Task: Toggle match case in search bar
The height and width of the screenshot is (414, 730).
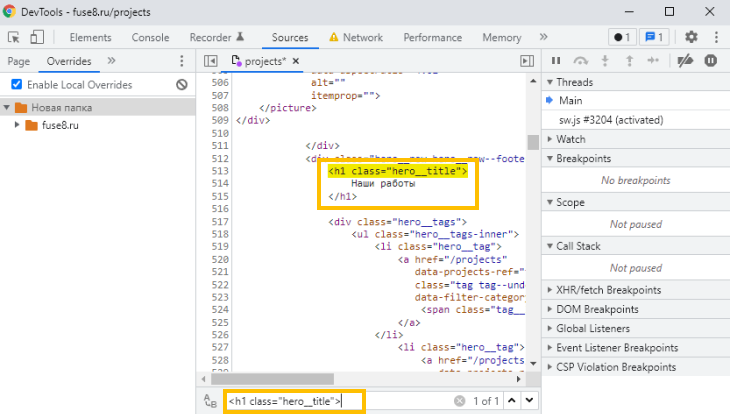Action: [210, 401]
